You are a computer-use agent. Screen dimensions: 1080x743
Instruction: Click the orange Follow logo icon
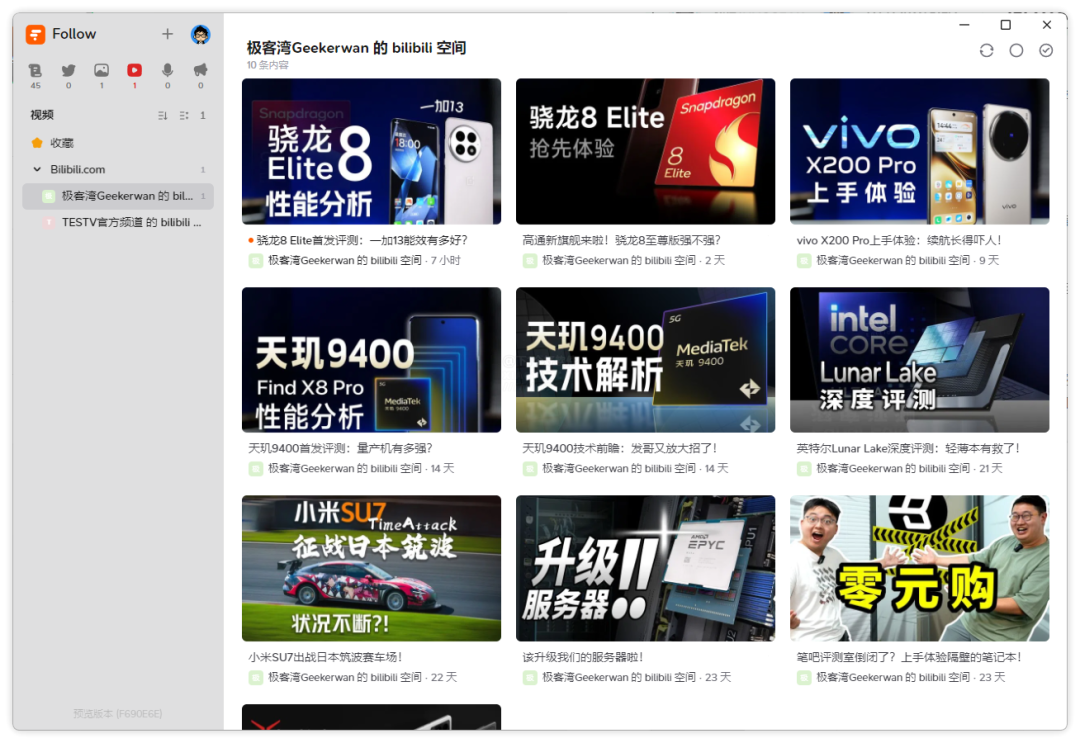[x=35, y=34]
